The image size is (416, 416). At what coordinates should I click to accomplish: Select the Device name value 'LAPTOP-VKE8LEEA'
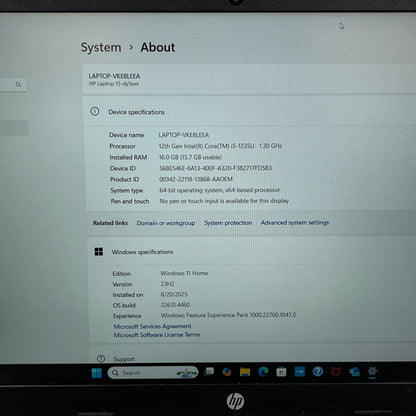point(184,135)
